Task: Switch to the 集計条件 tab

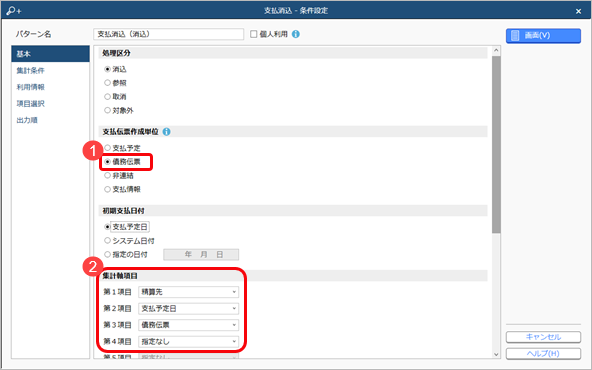Action: click(51, 70)
